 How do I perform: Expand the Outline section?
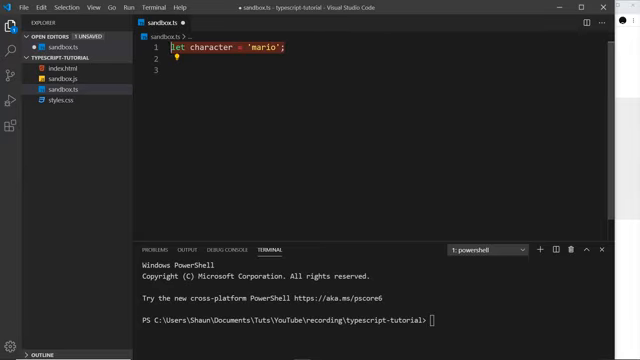click(x=27, y=355)
